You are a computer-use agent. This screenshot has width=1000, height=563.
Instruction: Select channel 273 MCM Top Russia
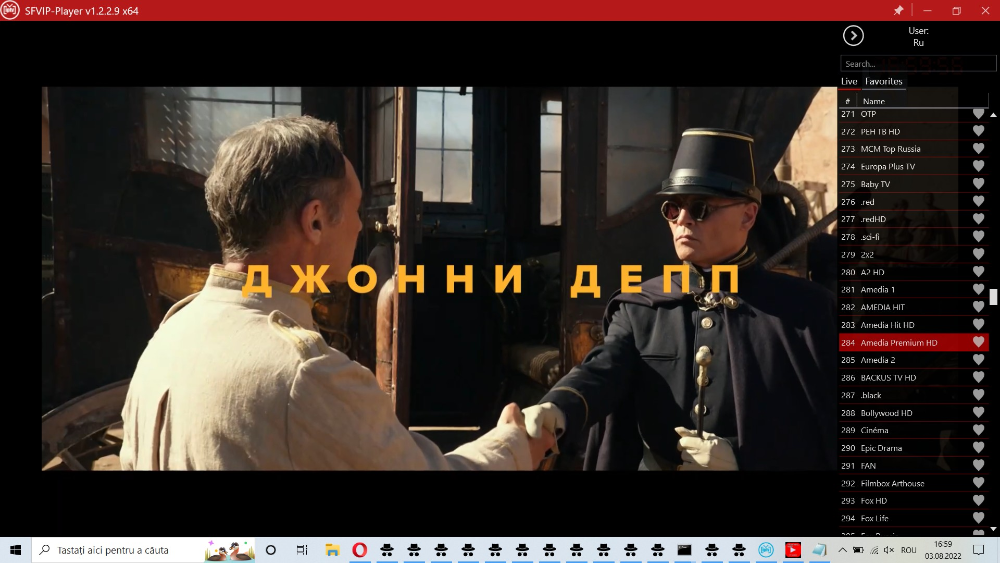tap(913, 149)
